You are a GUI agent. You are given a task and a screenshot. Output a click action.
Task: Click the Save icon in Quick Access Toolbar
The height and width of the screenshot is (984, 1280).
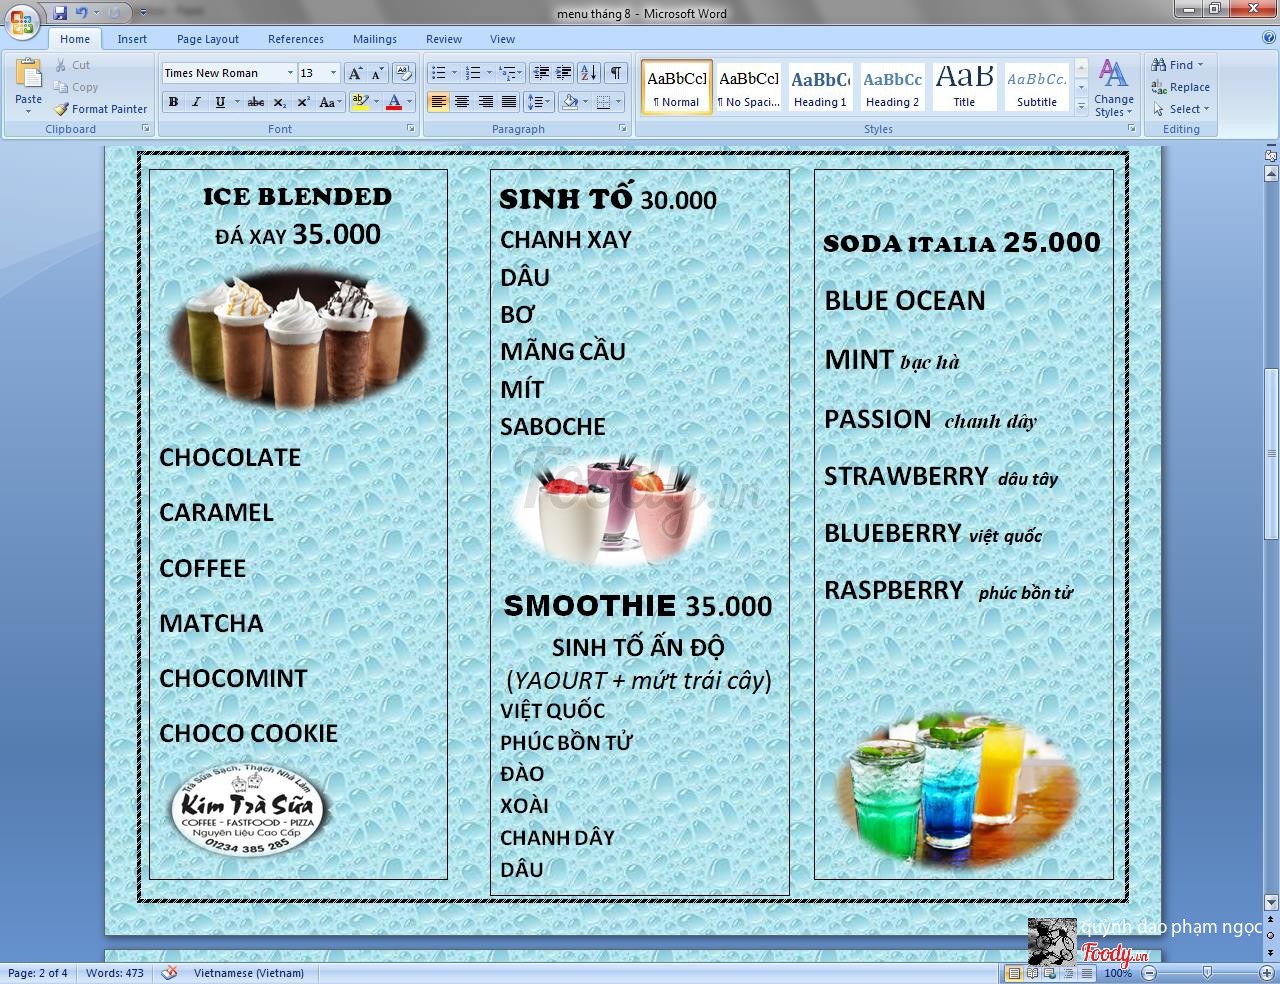(60, 13)
